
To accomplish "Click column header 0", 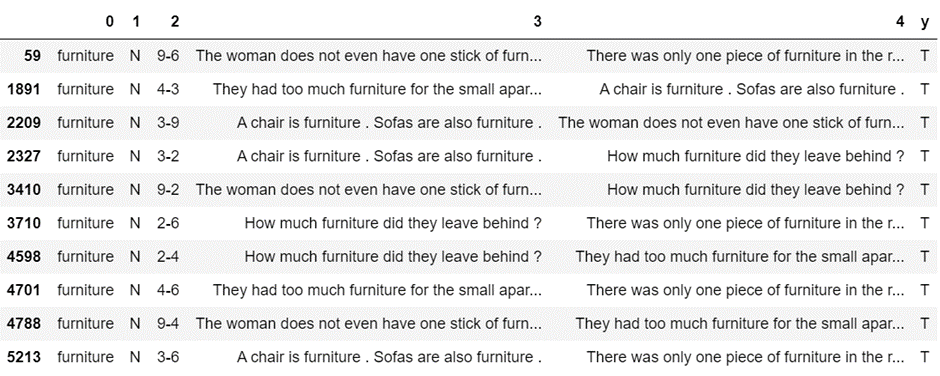I will [109, 22].
